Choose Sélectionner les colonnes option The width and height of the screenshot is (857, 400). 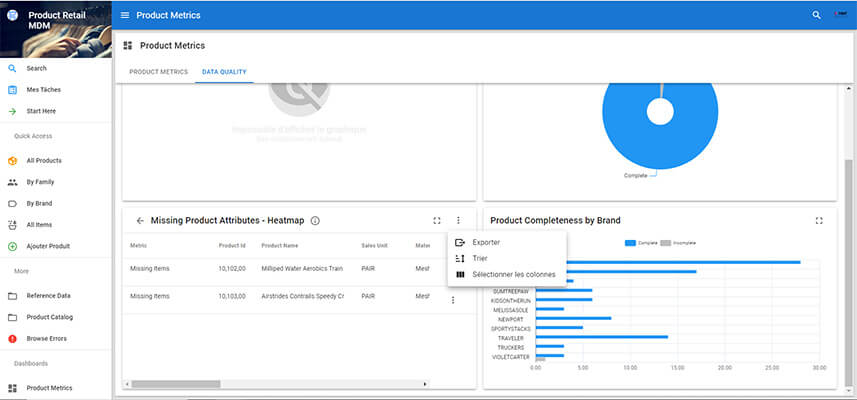tap(513, 274)
